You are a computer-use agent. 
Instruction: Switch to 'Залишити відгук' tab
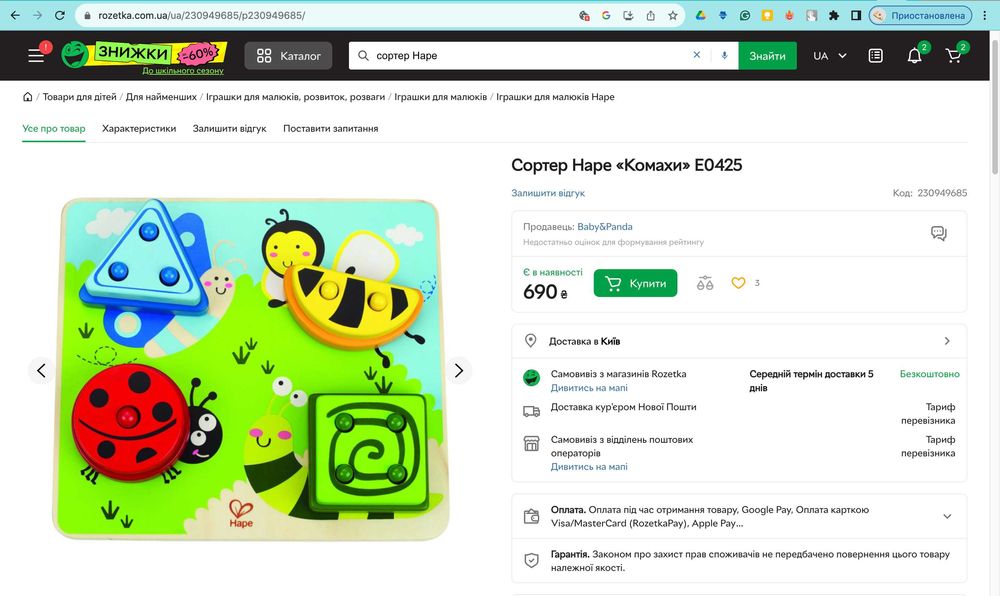230,128
